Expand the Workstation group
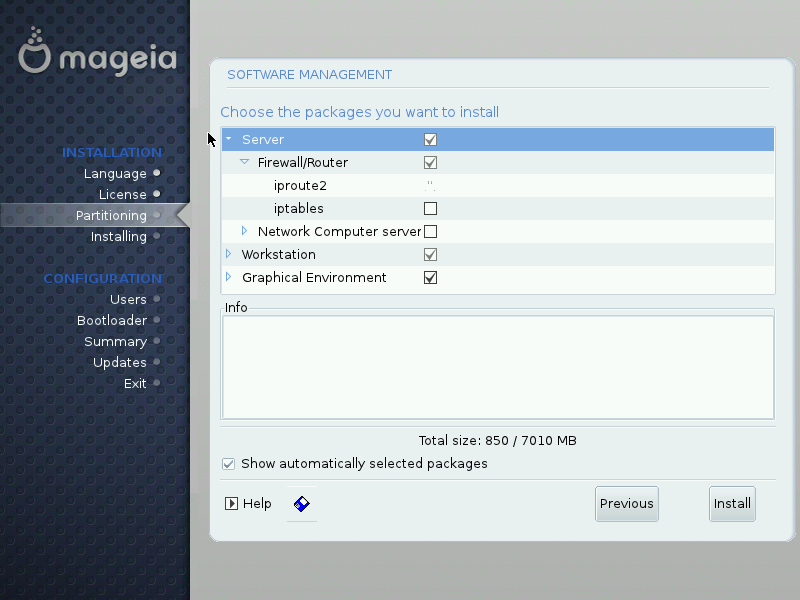Screen dimensions: 800x600 coord(228,254)
